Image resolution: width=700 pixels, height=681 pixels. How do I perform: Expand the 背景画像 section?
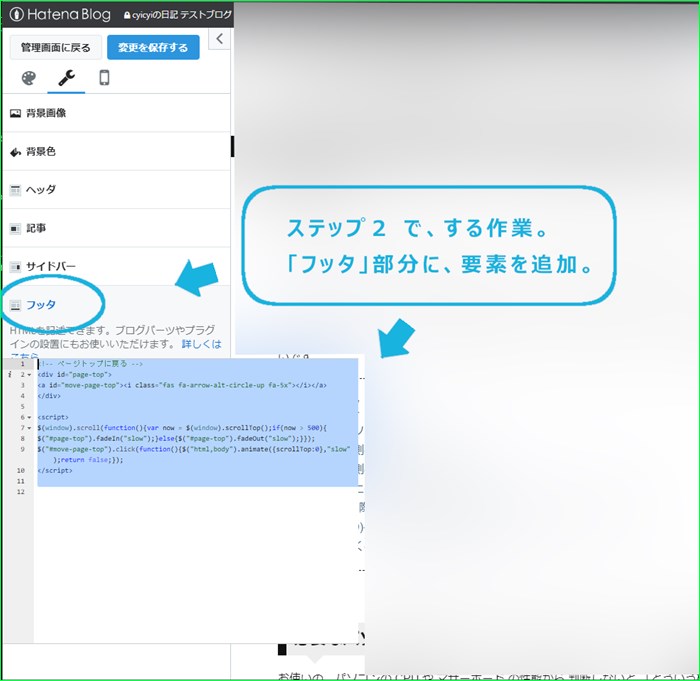(x=116, y=113)
